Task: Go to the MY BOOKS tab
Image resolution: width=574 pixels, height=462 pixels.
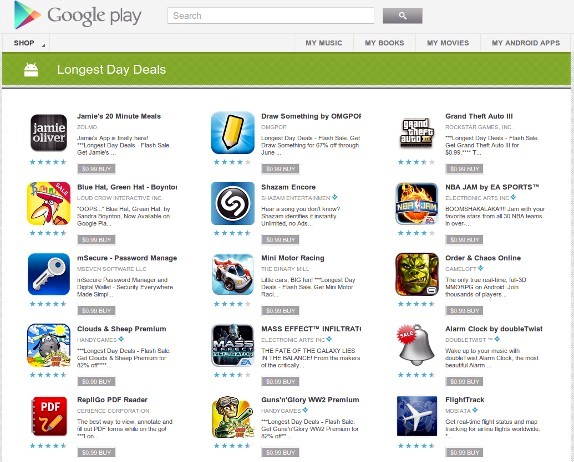Action: [384, 43]
